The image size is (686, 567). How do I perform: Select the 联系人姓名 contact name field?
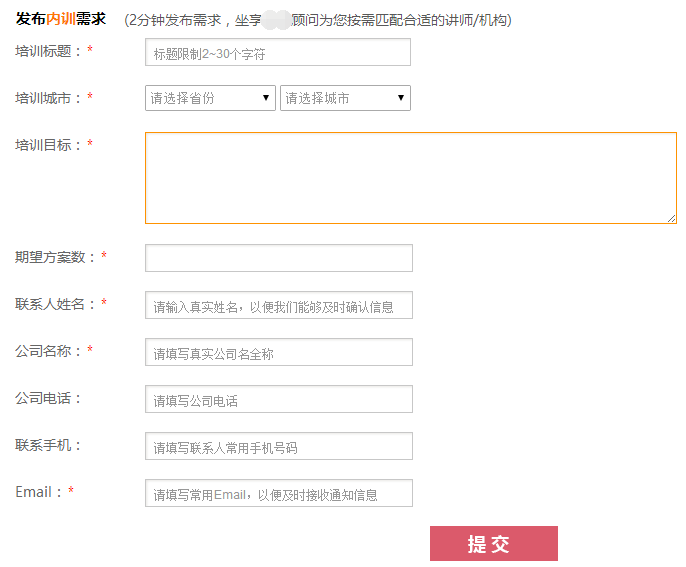pos(278,306)
